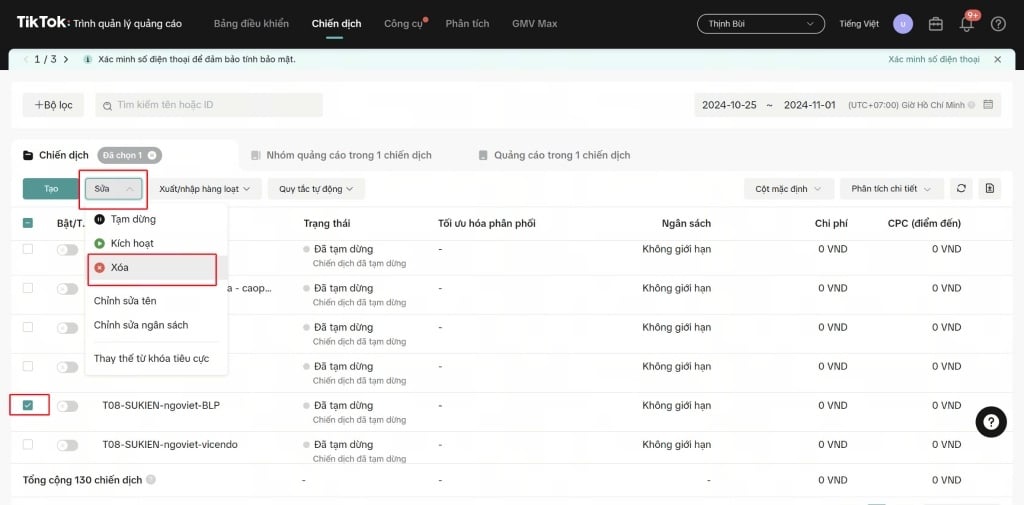Image resolution: width=1024 pixels, height=505 pixels.
Task: Toggle the select-all header checkbox
Action: (x=28, y=223)
